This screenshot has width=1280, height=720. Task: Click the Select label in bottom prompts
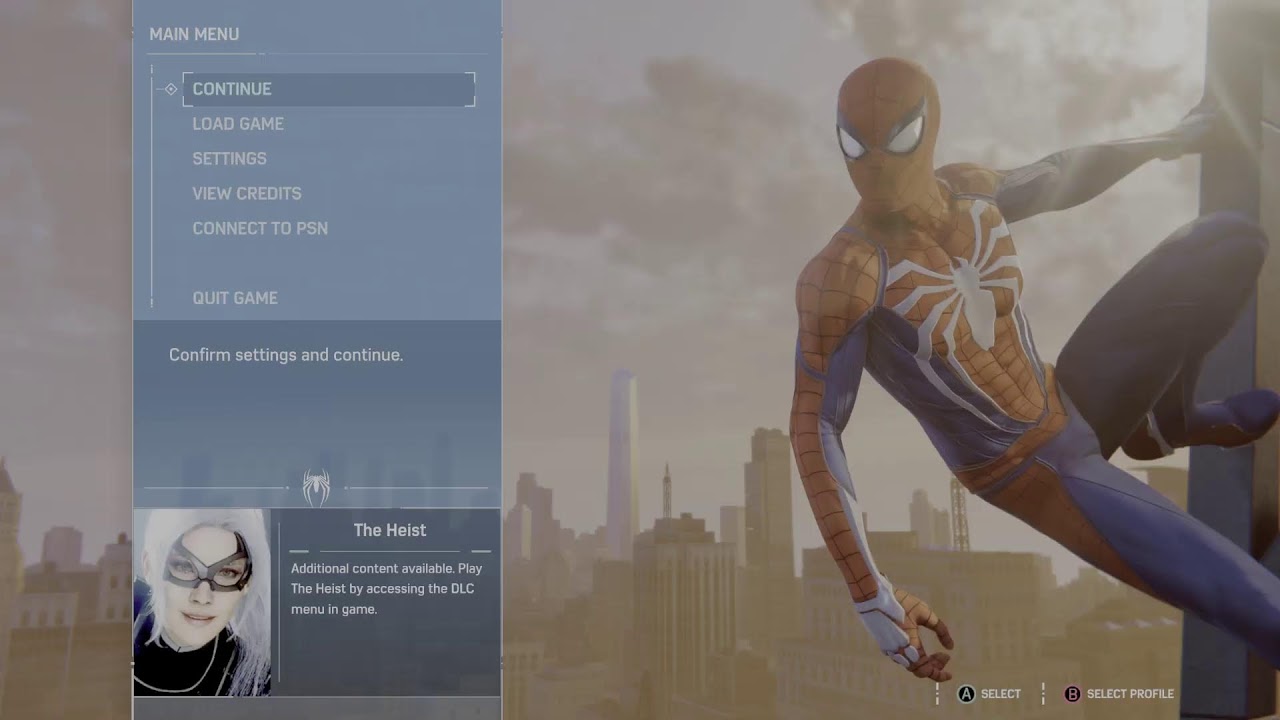(1001, 694)
